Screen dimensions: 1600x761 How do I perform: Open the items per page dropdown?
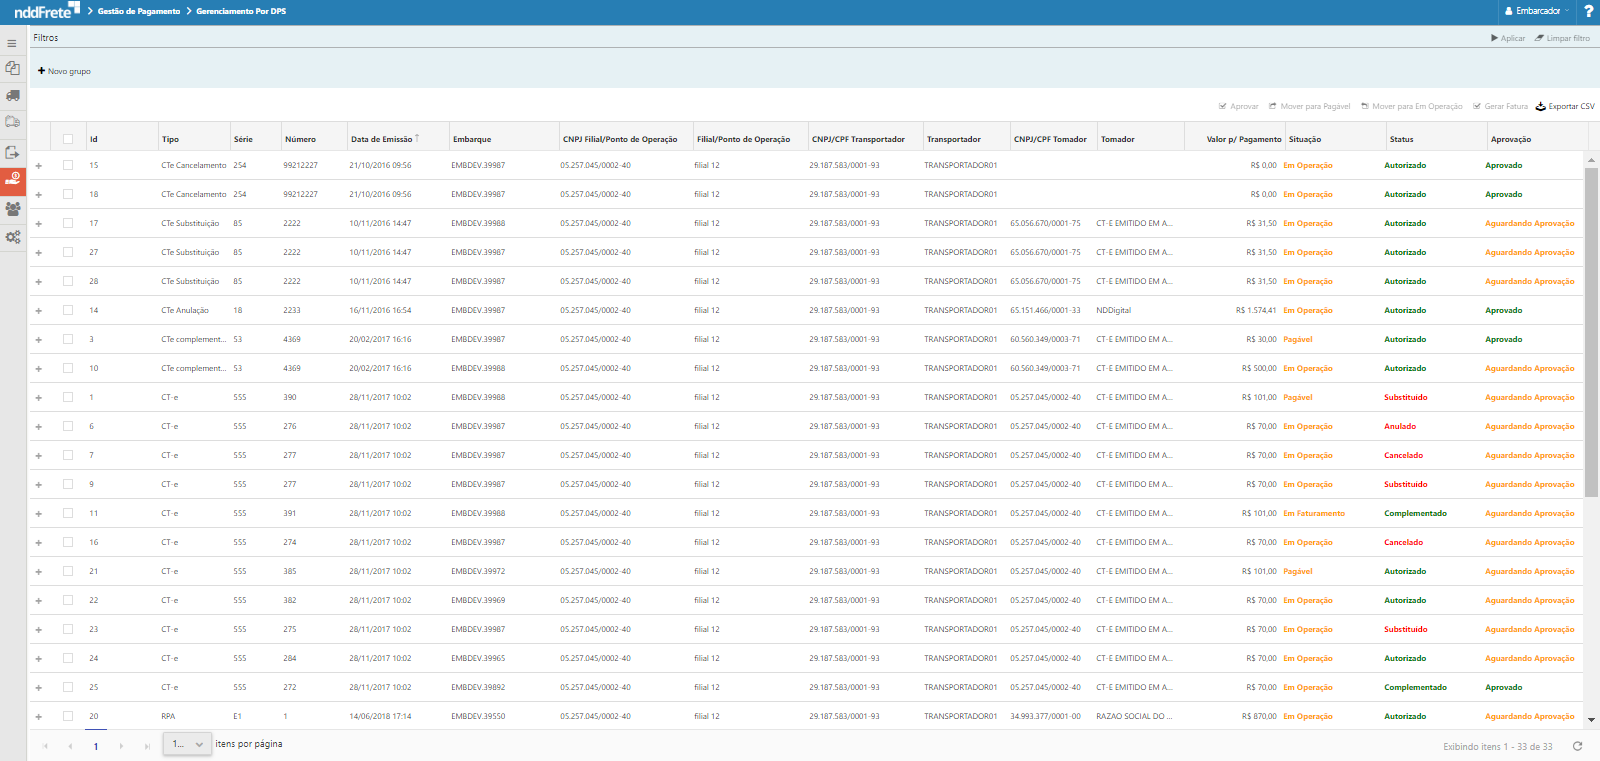point(187,744)
